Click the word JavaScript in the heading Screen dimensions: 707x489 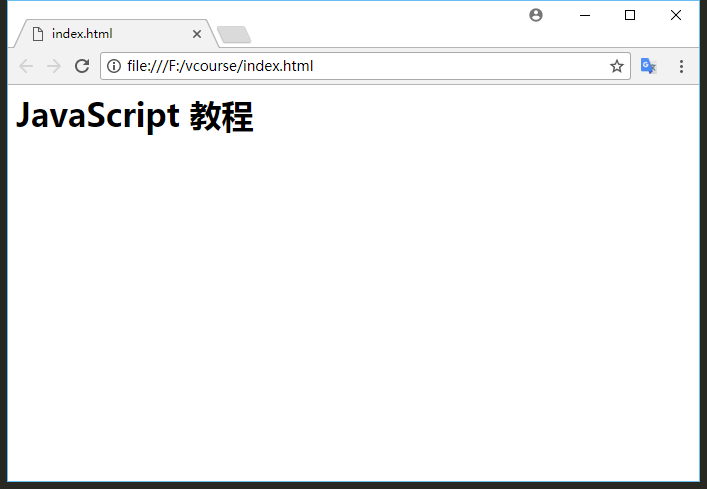[x=97, y=117]
